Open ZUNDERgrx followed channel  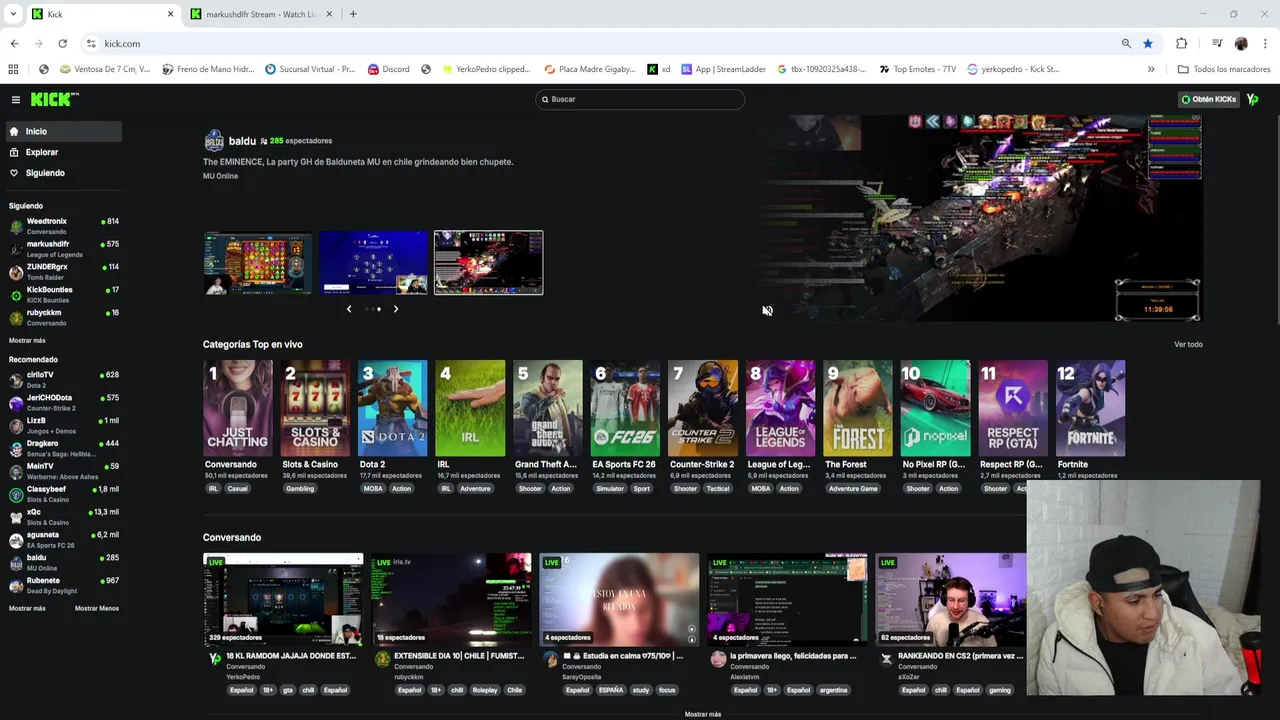tap(63, 272)
